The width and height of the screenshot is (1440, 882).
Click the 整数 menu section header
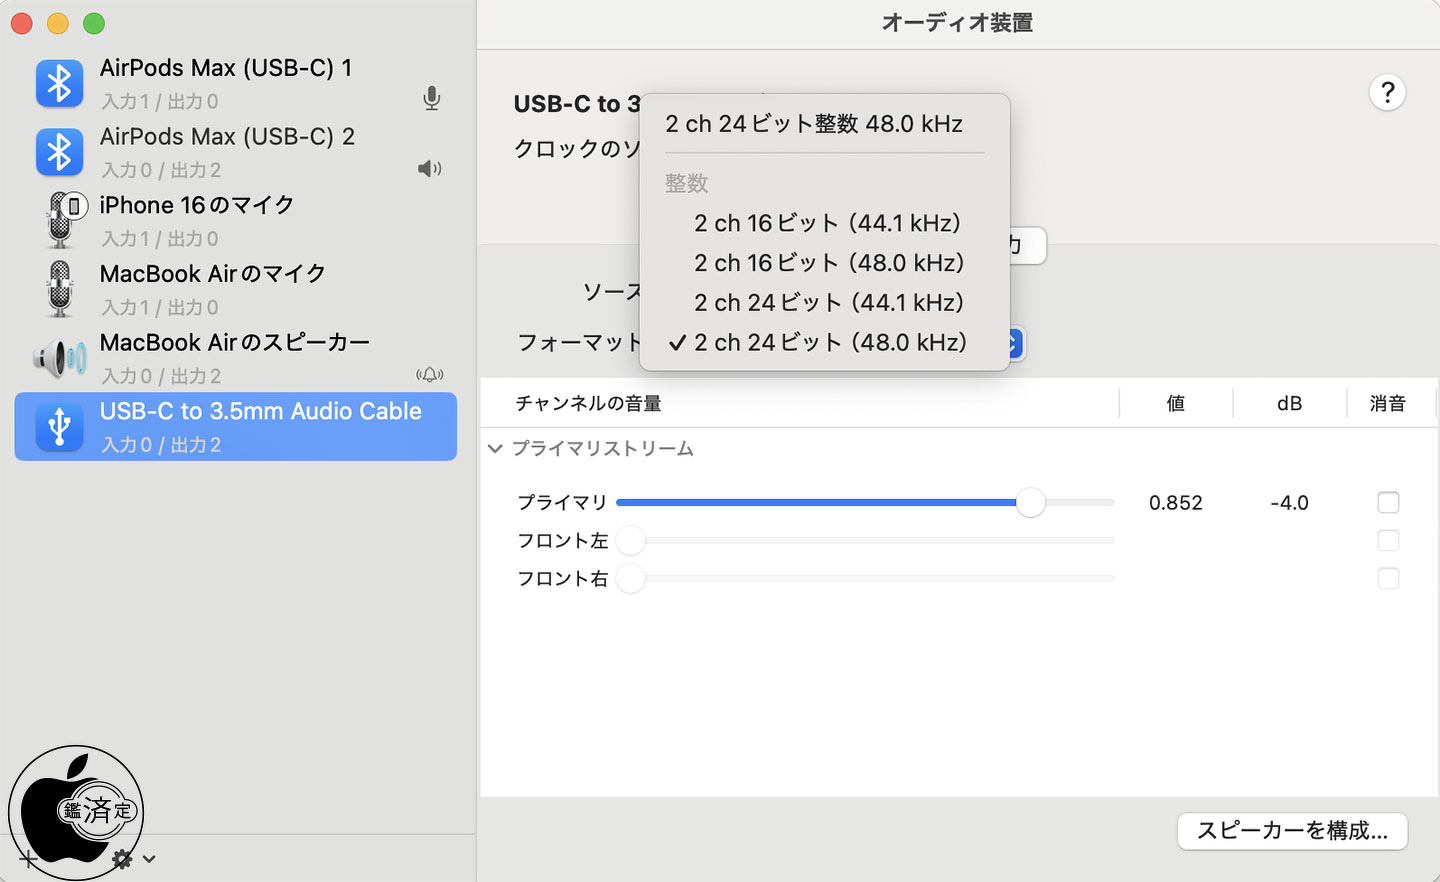click(686, 183)
